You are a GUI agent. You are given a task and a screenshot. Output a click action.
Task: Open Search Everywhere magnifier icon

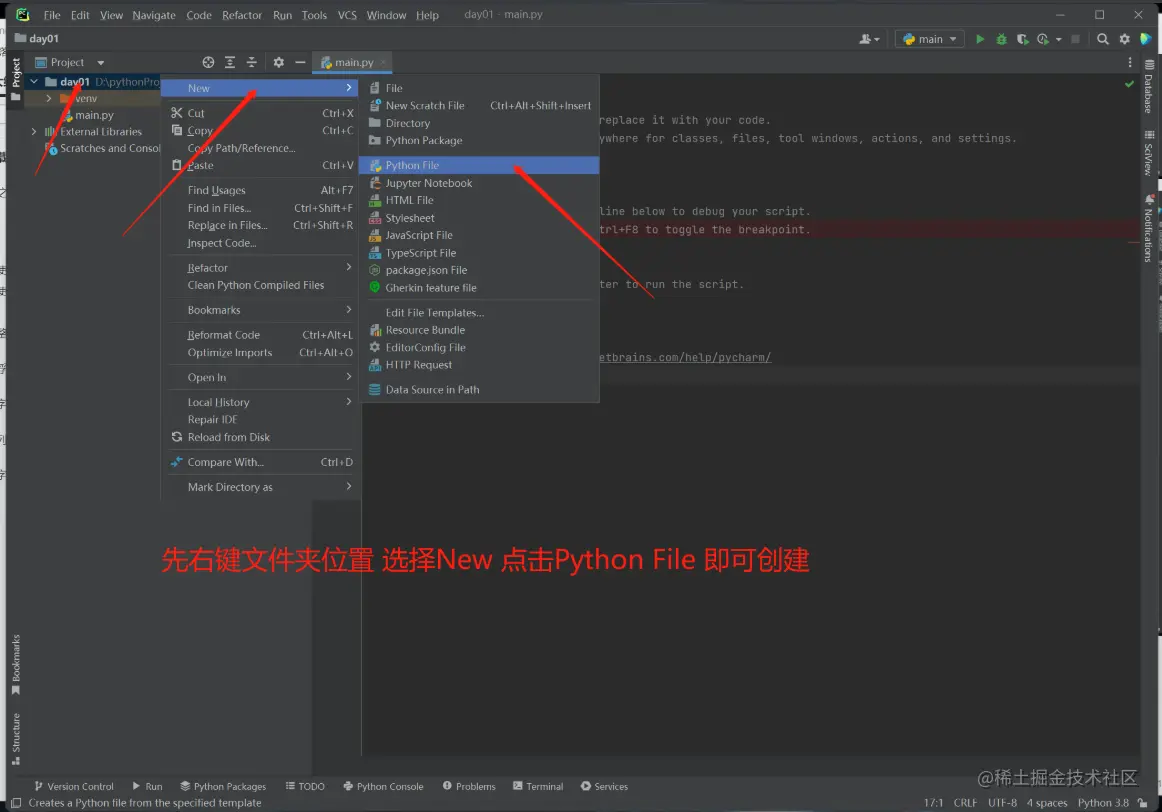click(1103, 39)
